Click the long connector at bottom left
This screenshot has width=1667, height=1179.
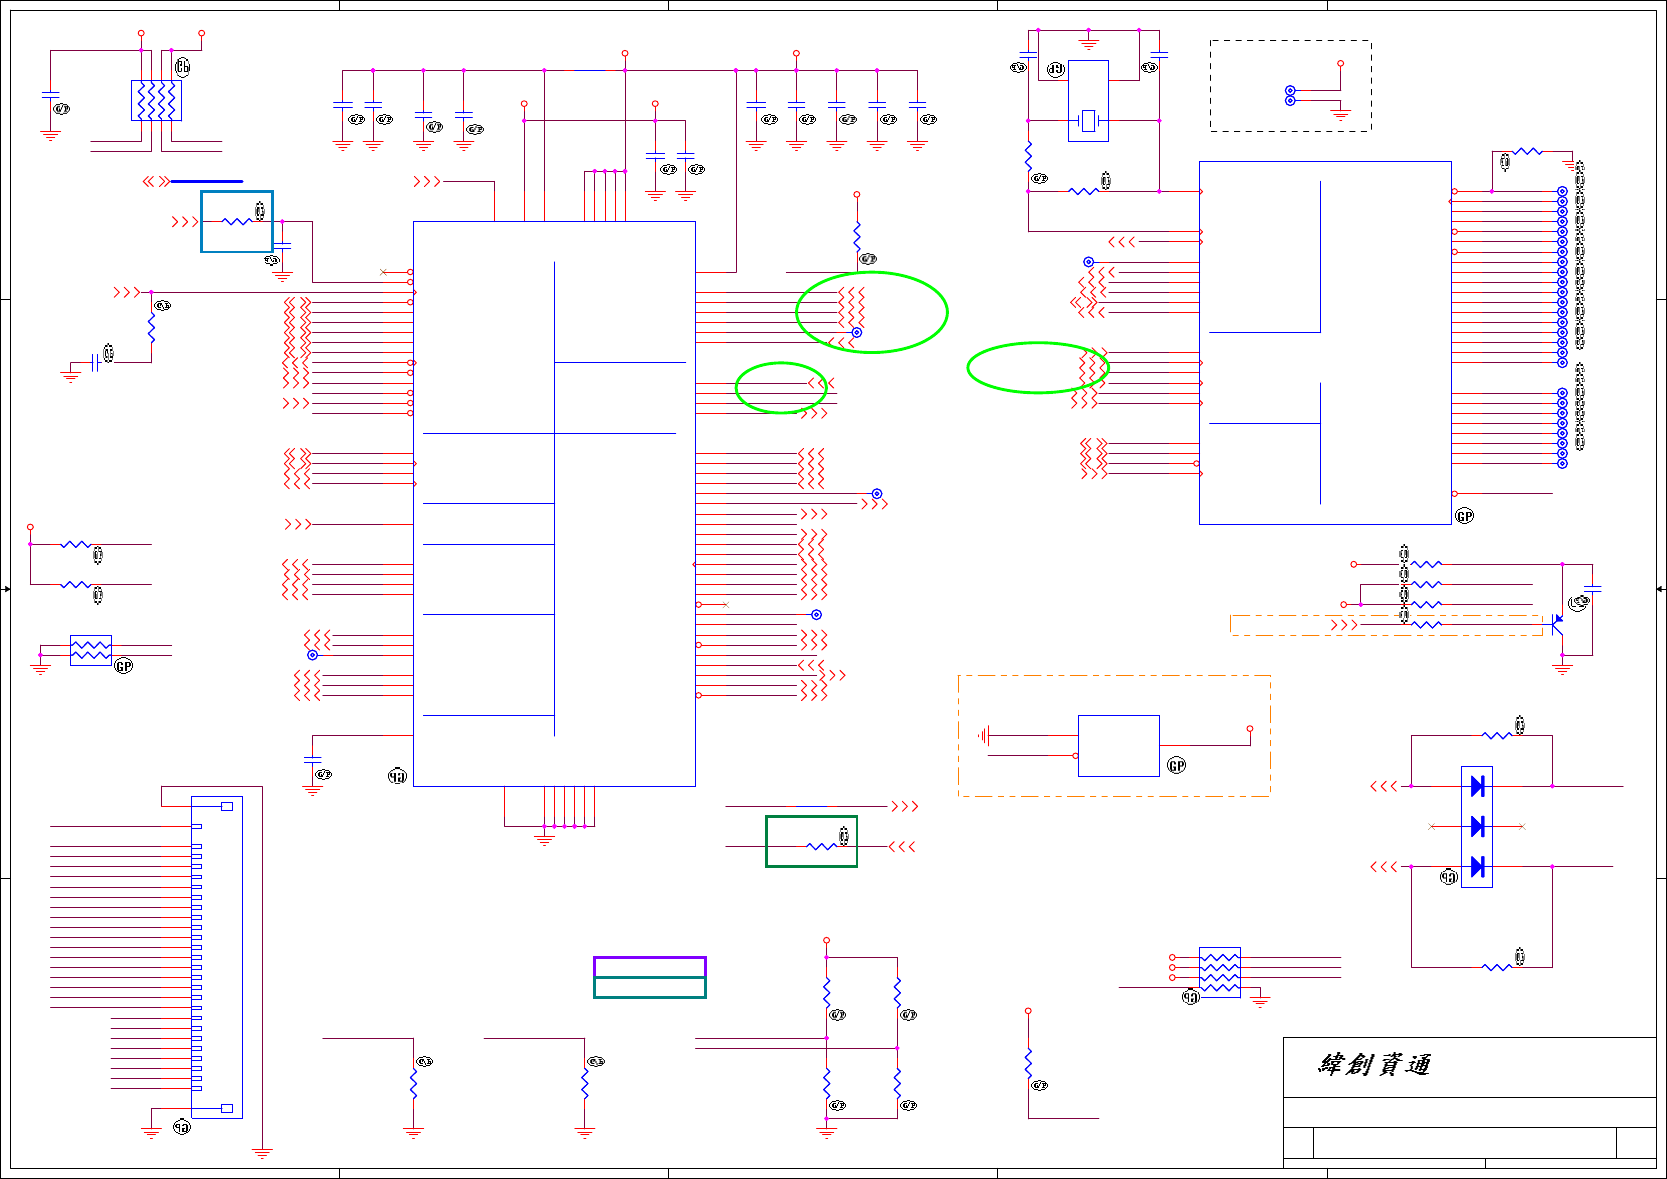(x=216, y=957)
